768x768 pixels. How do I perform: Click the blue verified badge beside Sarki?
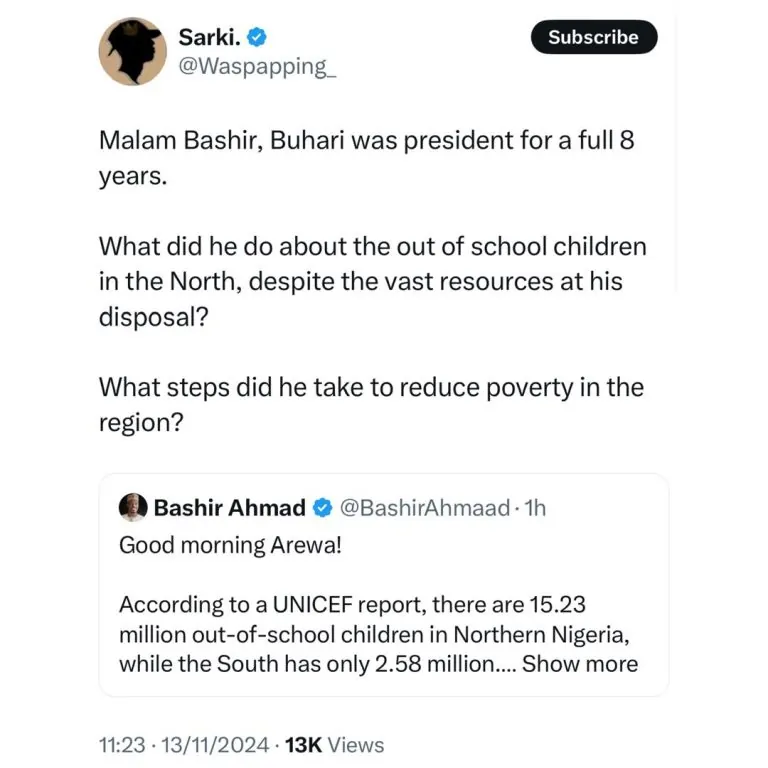(x=257, y=38)
